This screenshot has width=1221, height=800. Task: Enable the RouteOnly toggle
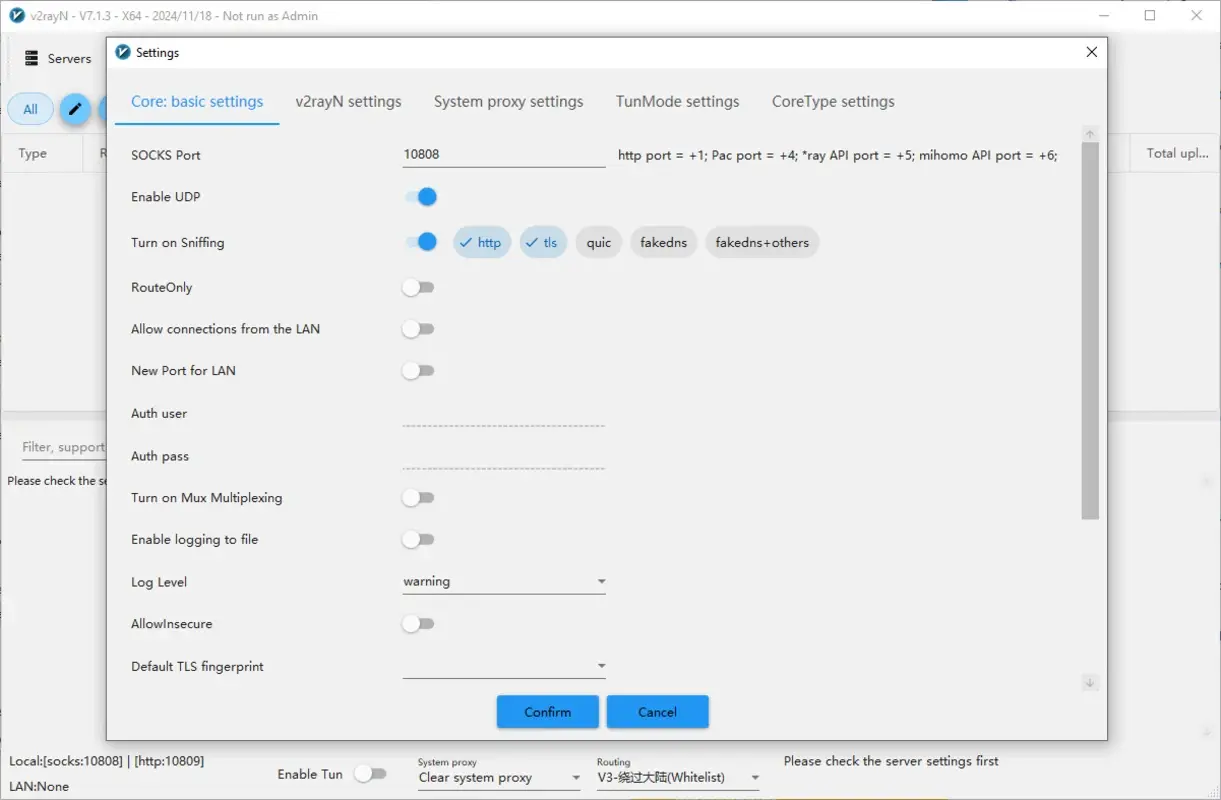pyautogui.click(x=418, y=287)
